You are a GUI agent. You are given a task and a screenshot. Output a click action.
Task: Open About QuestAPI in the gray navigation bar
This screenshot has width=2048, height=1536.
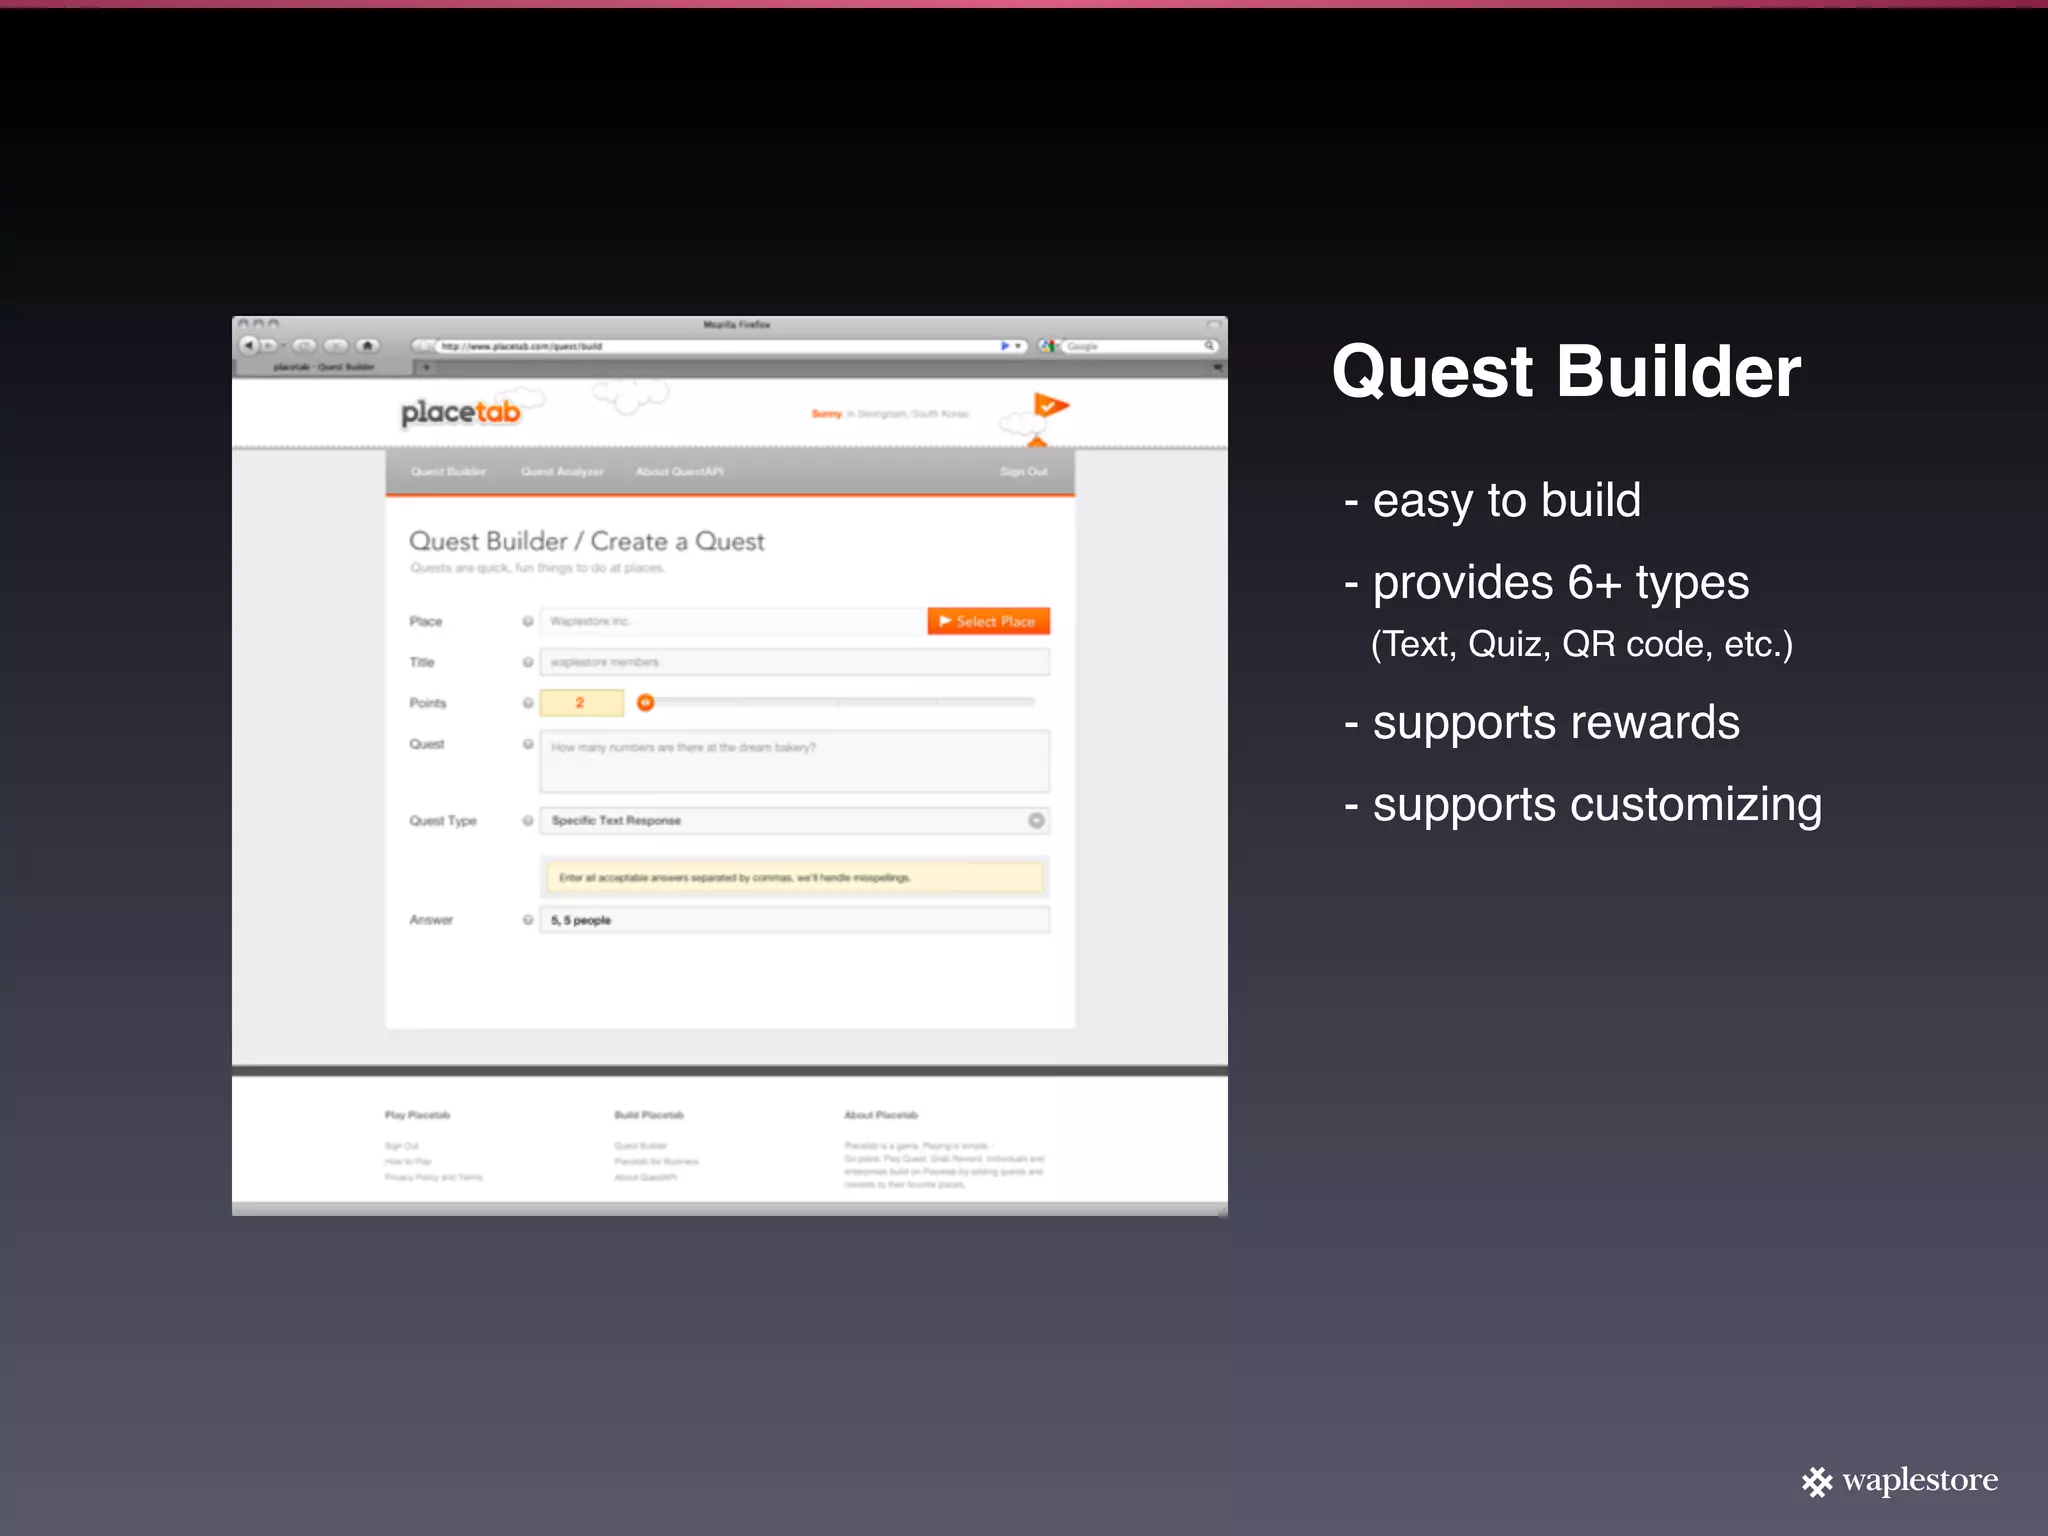point(680,471)
